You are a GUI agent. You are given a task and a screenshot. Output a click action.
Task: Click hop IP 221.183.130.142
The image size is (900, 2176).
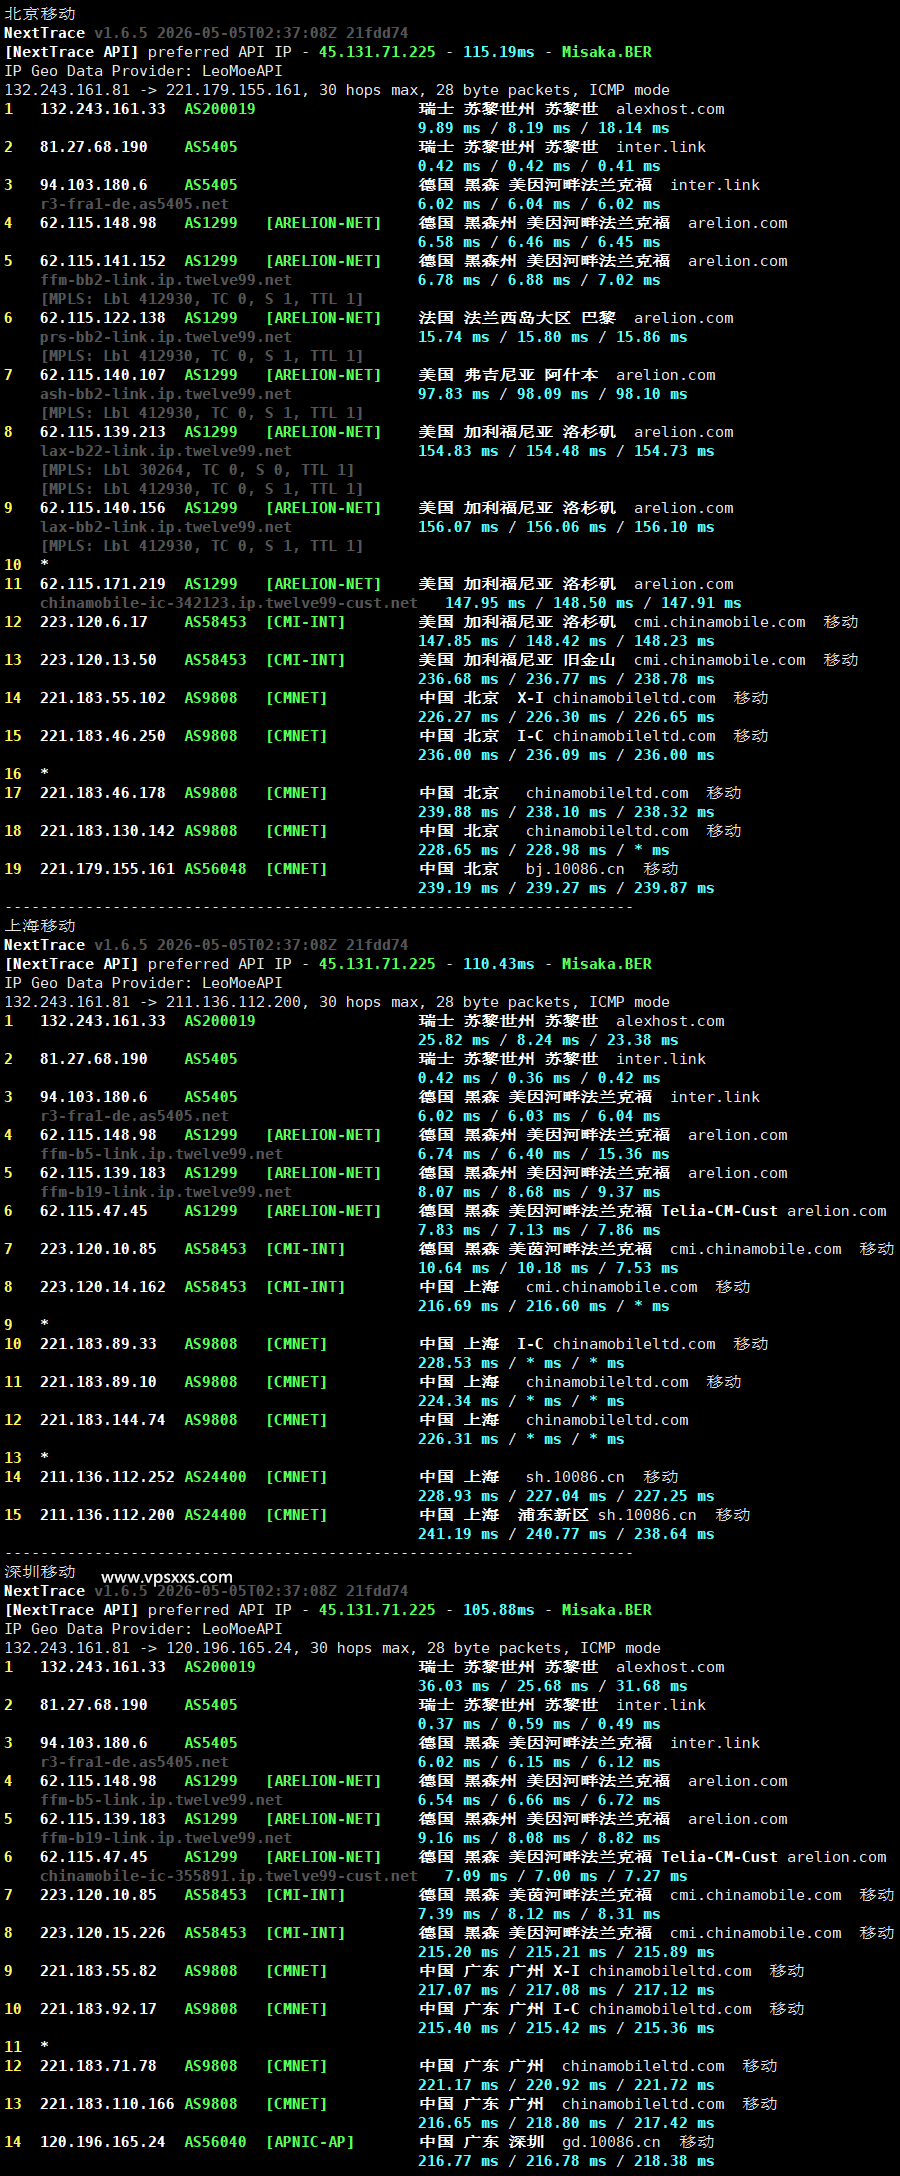(x=107, y=831)
